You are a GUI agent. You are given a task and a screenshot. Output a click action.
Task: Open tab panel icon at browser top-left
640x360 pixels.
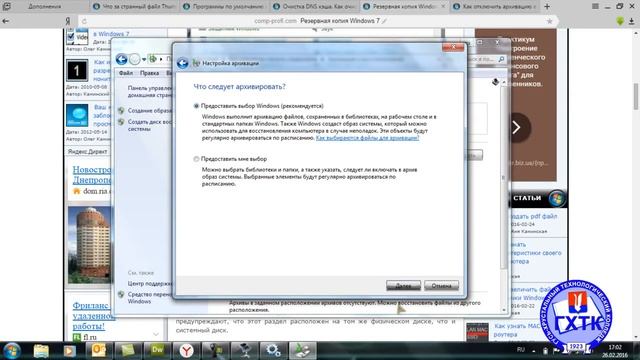(7, 7)
